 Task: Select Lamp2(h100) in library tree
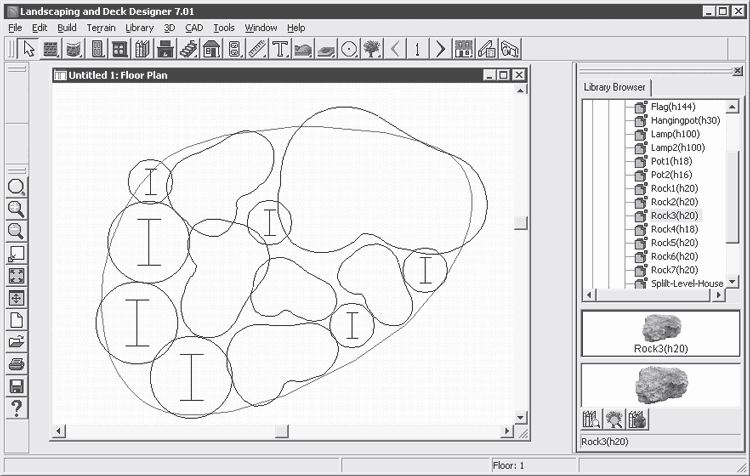[677, 147]
